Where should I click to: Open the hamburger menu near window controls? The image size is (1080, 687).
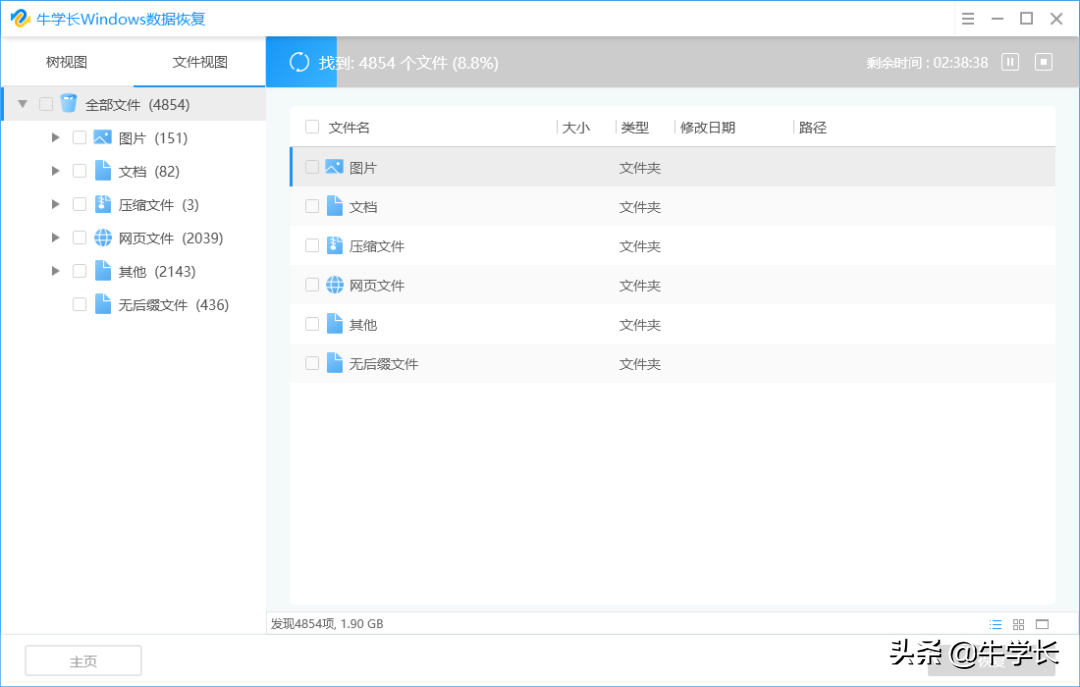pos(967,18)
